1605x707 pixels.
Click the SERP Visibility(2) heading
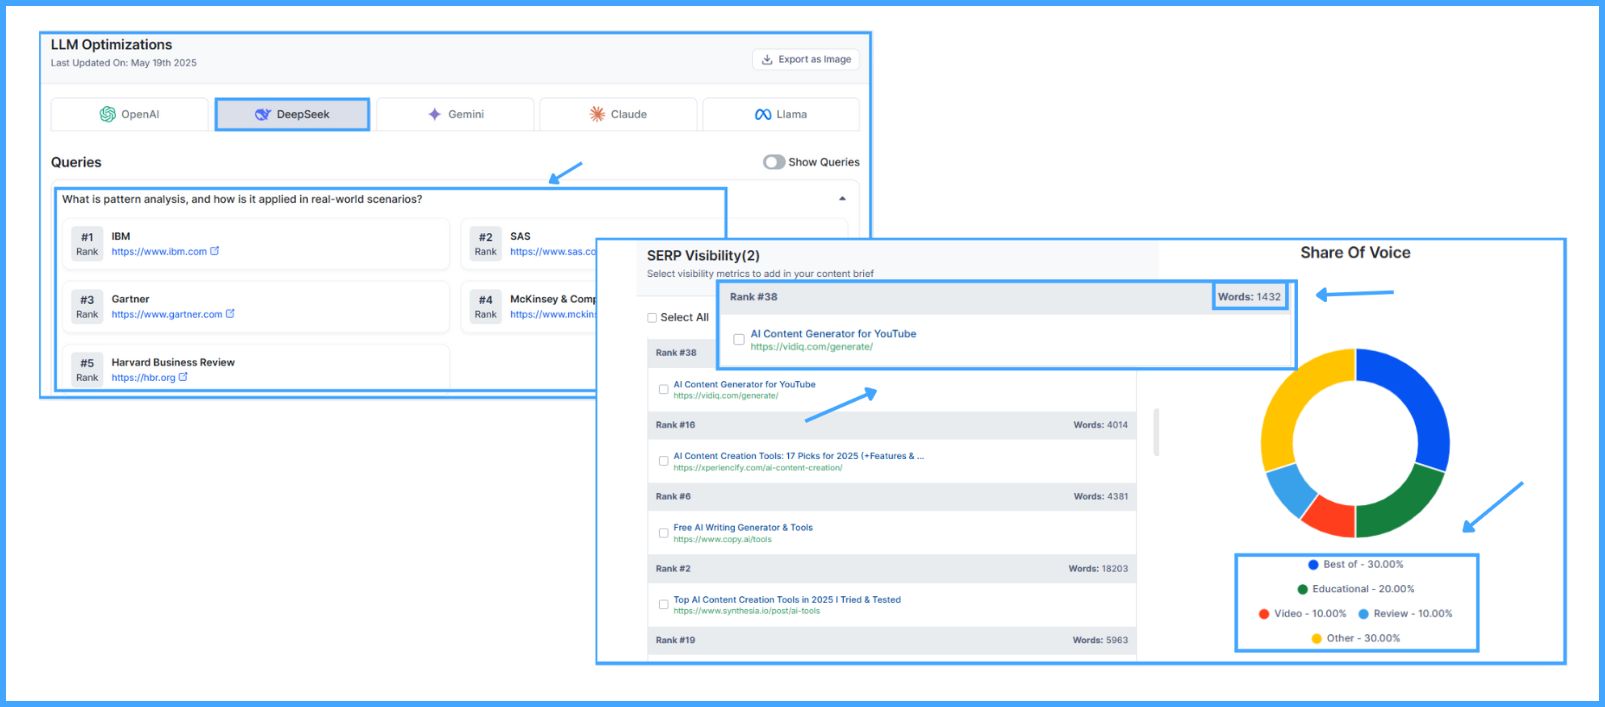tap(703, 256)
